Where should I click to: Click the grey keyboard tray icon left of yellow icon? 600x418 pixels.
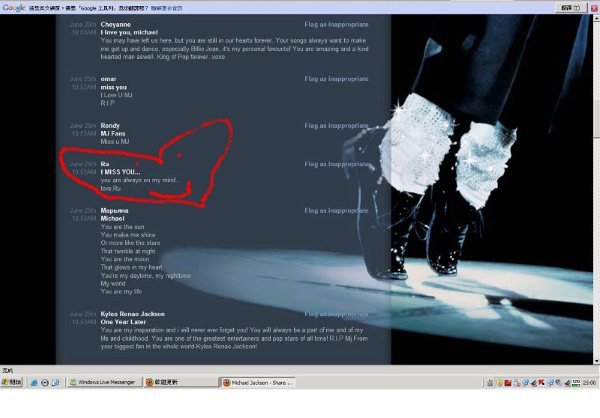[x=490, y=382]
